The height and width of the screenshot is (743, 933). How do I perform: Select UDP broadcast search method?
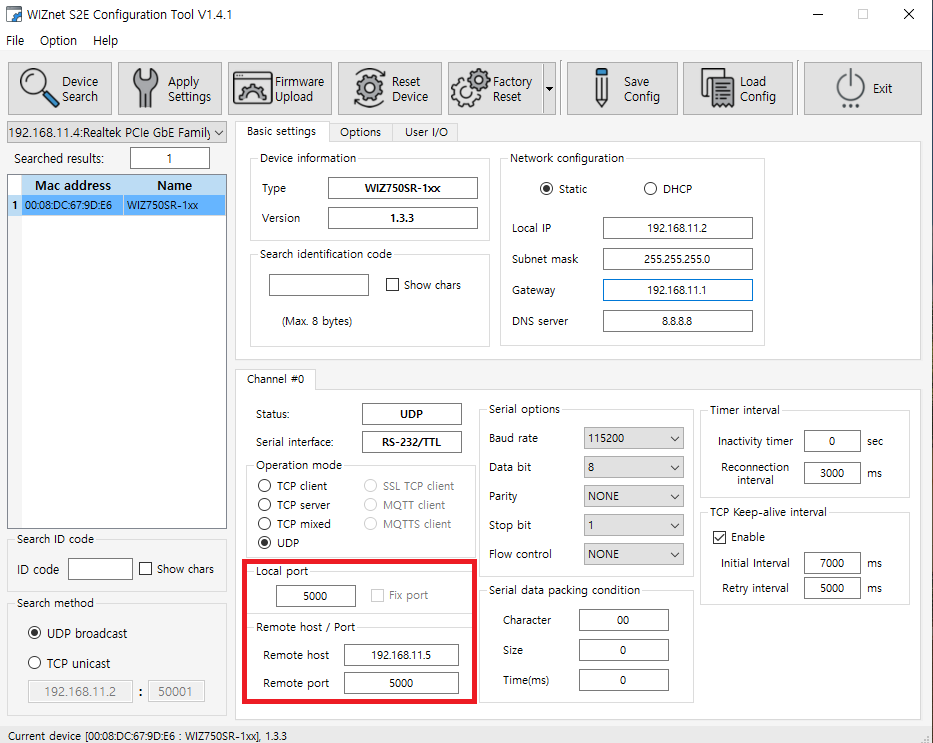[x=35, y=633]
